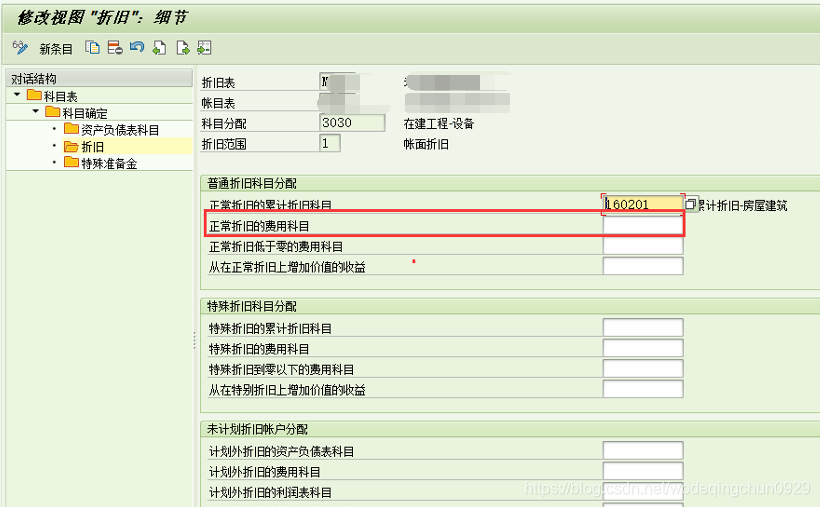This screenshot has width=820, height=507.
Task: Click the 帐目表 field label
Action: [218, 103]
